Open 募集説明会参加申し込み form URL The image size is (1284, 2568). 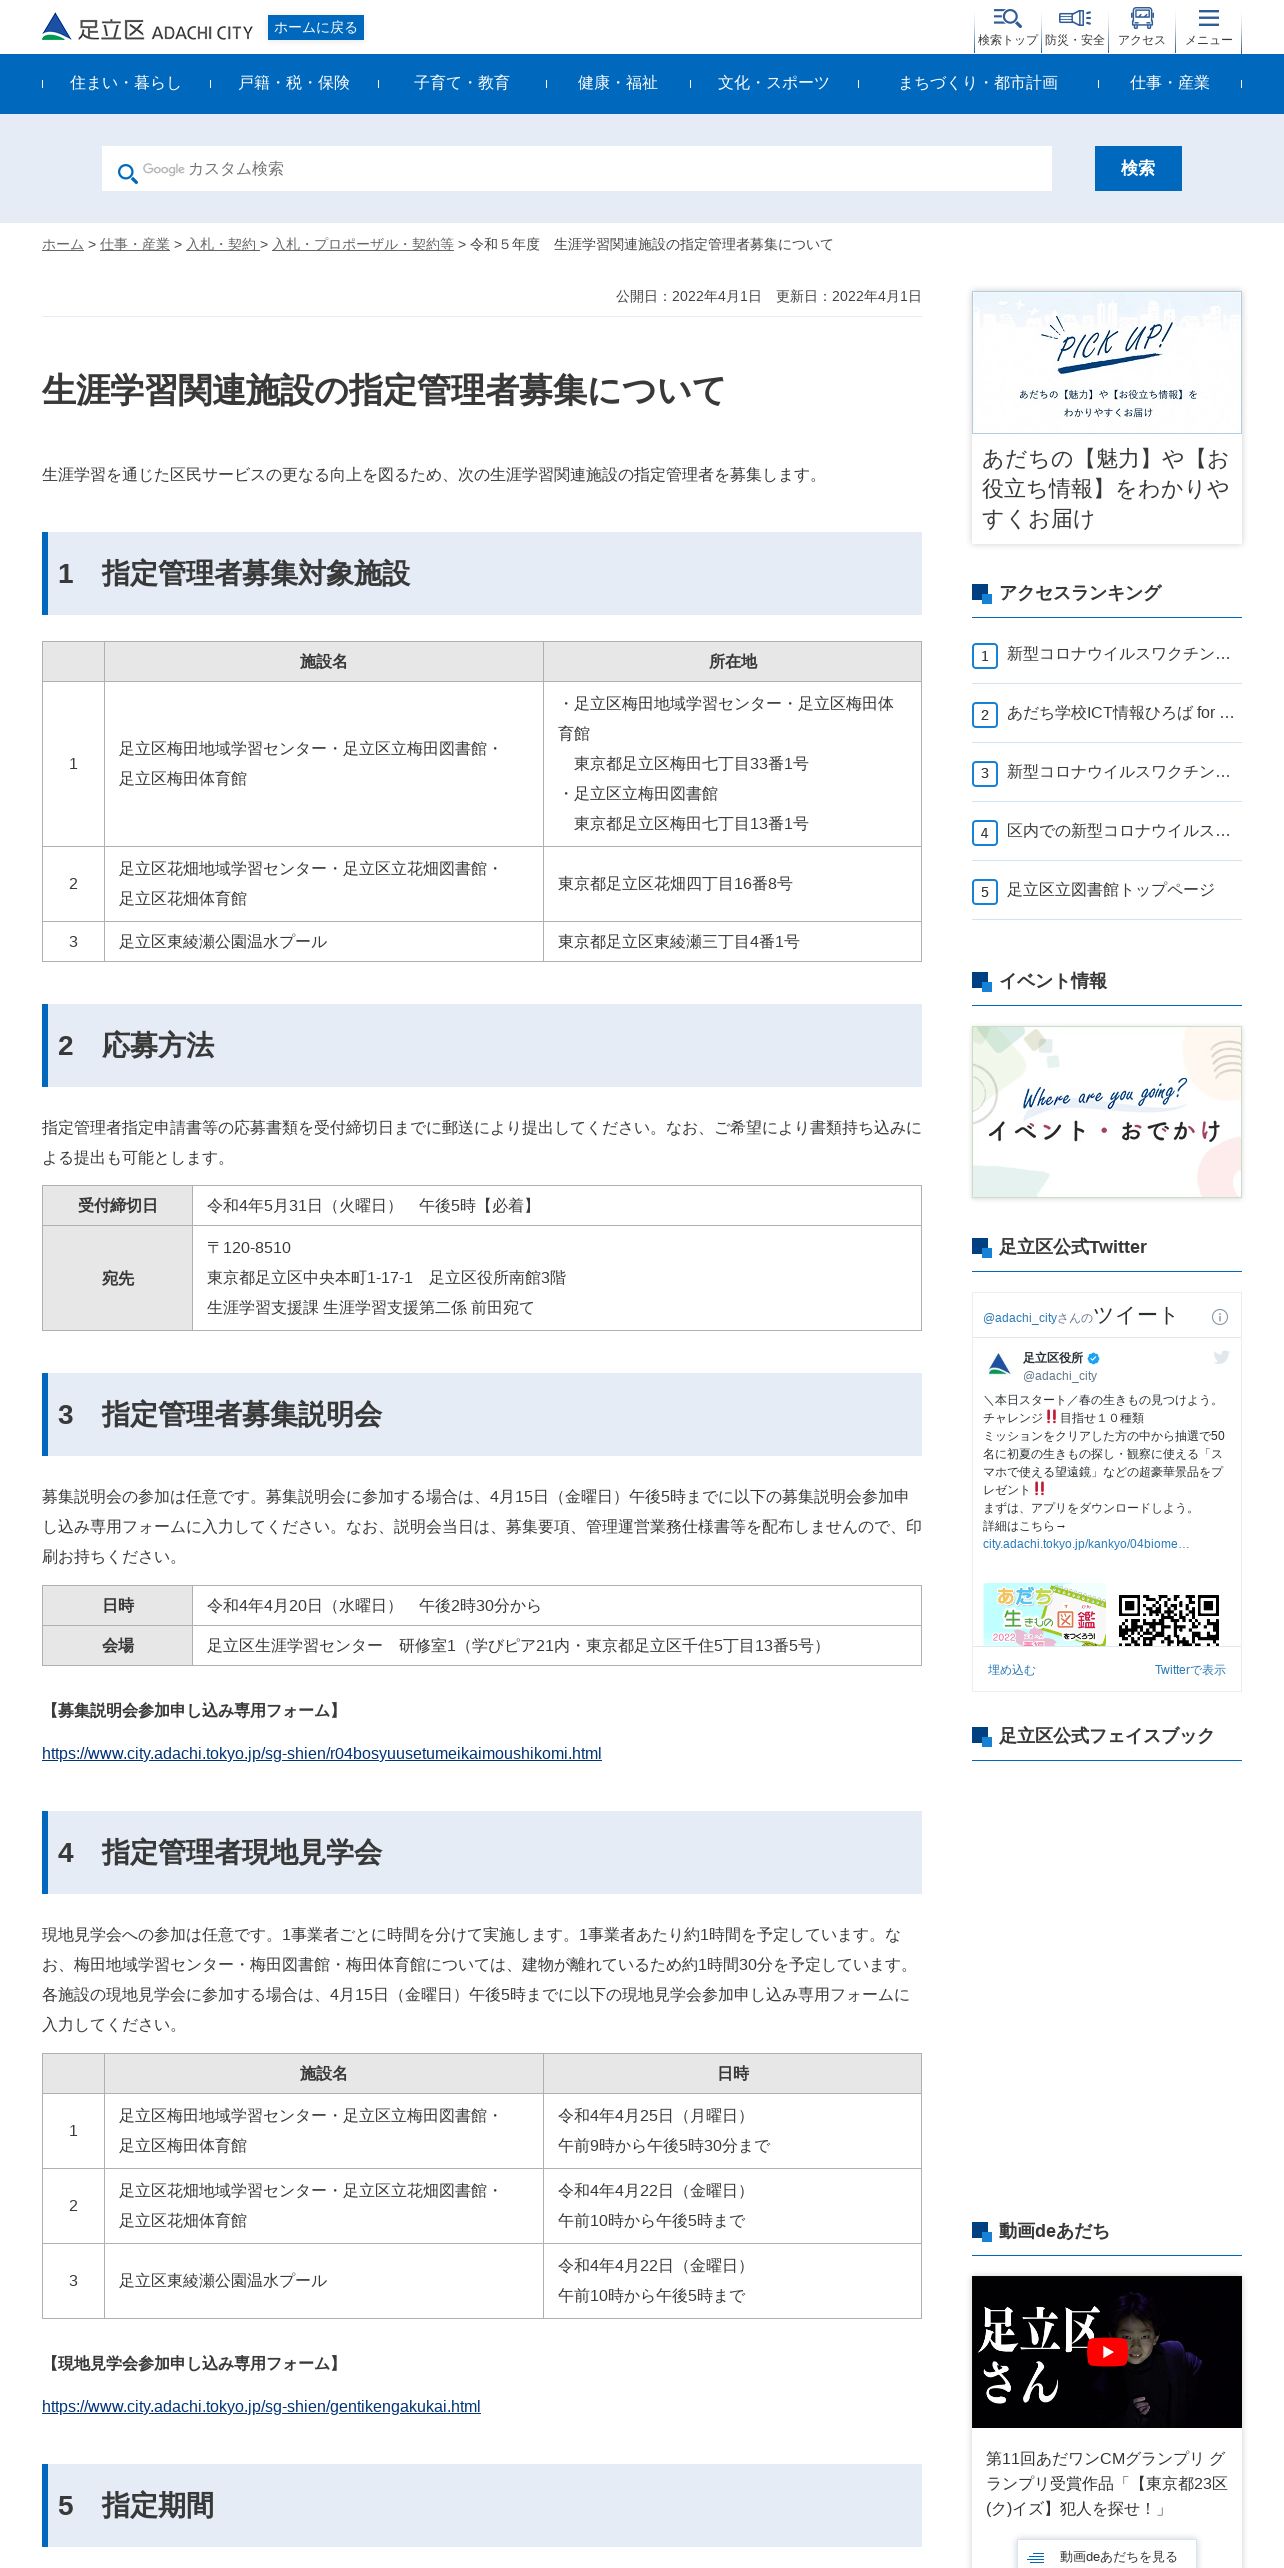(322, 1753)
